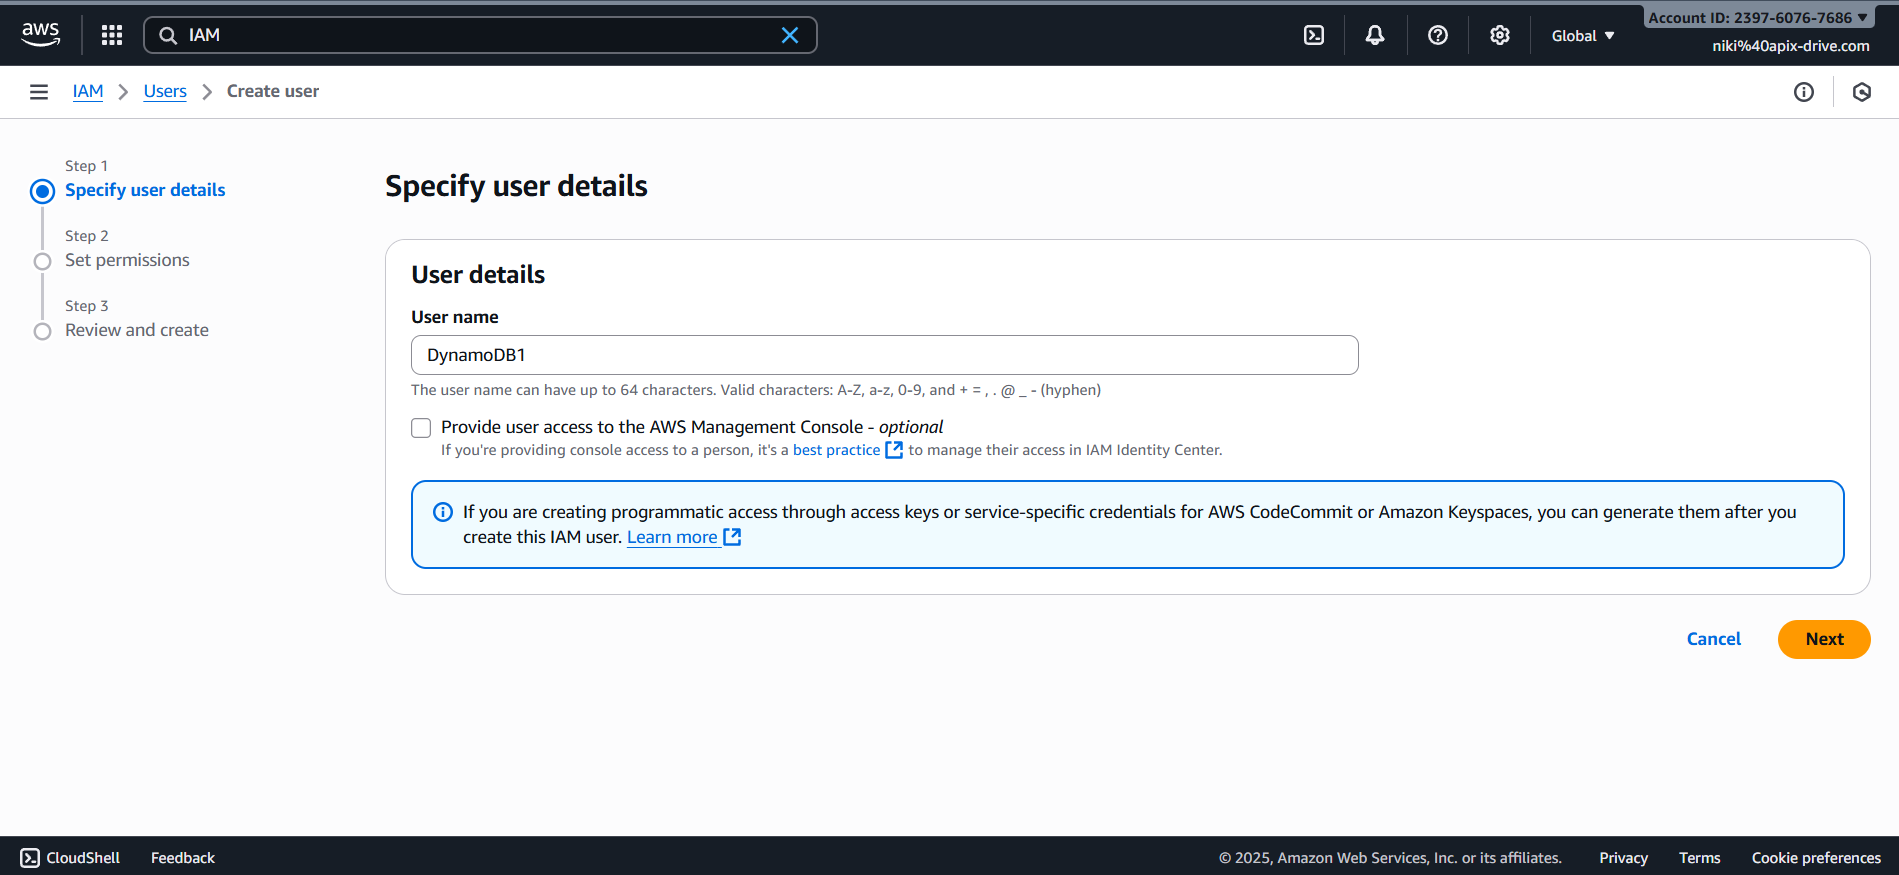This screenshot has height=875, width=1899.
Task: Open the Learn more link
Action: [672, 537]
